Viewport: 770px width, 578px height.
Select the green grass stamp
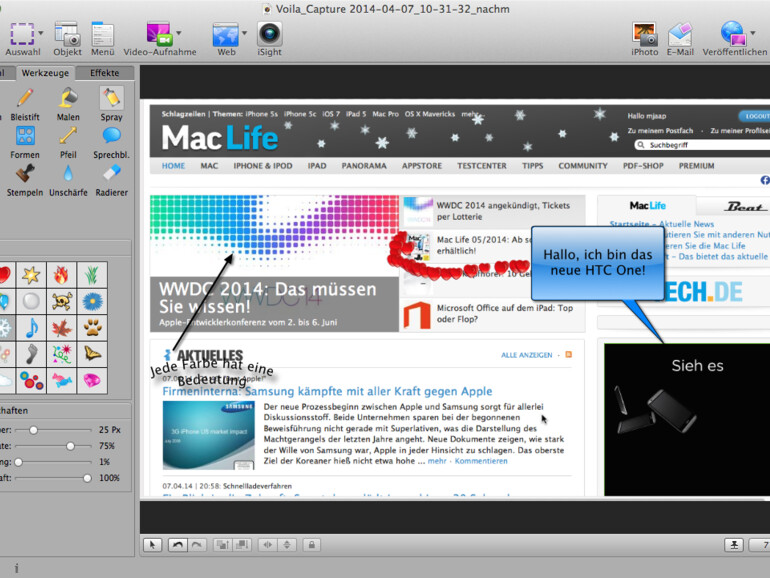92,275
